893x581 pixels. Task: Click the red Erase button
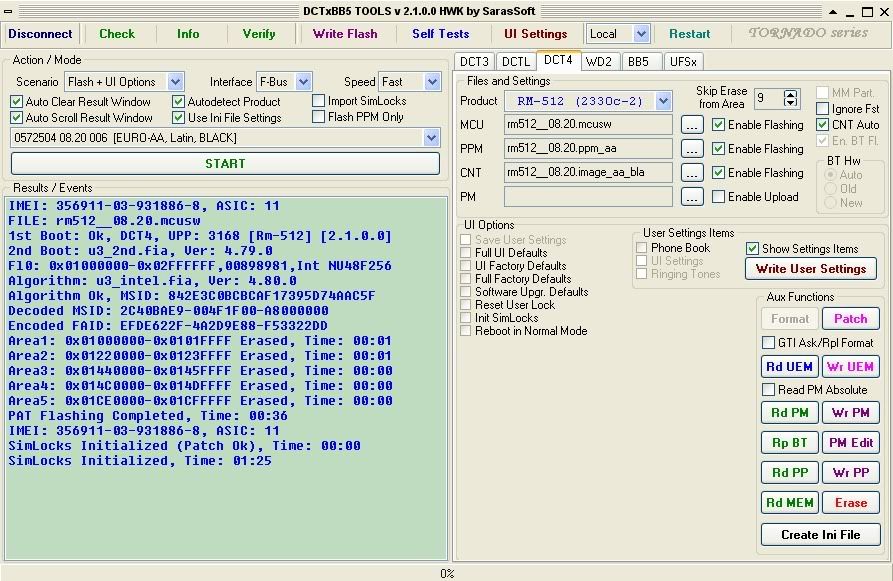(x=850, y=503)
